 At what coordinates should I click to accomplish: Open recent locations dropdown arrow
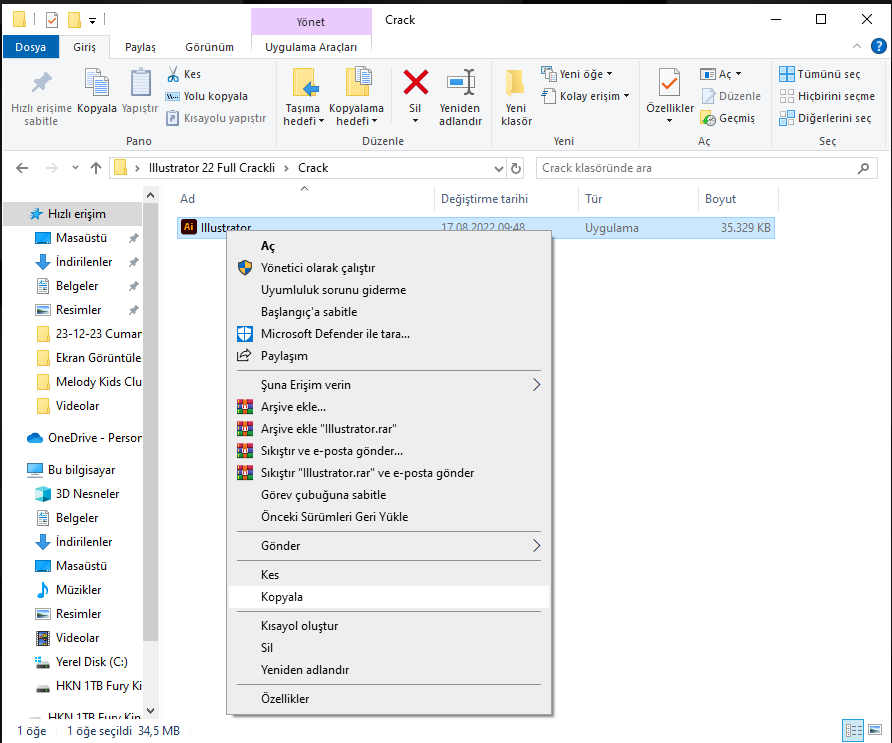point(75,168)
